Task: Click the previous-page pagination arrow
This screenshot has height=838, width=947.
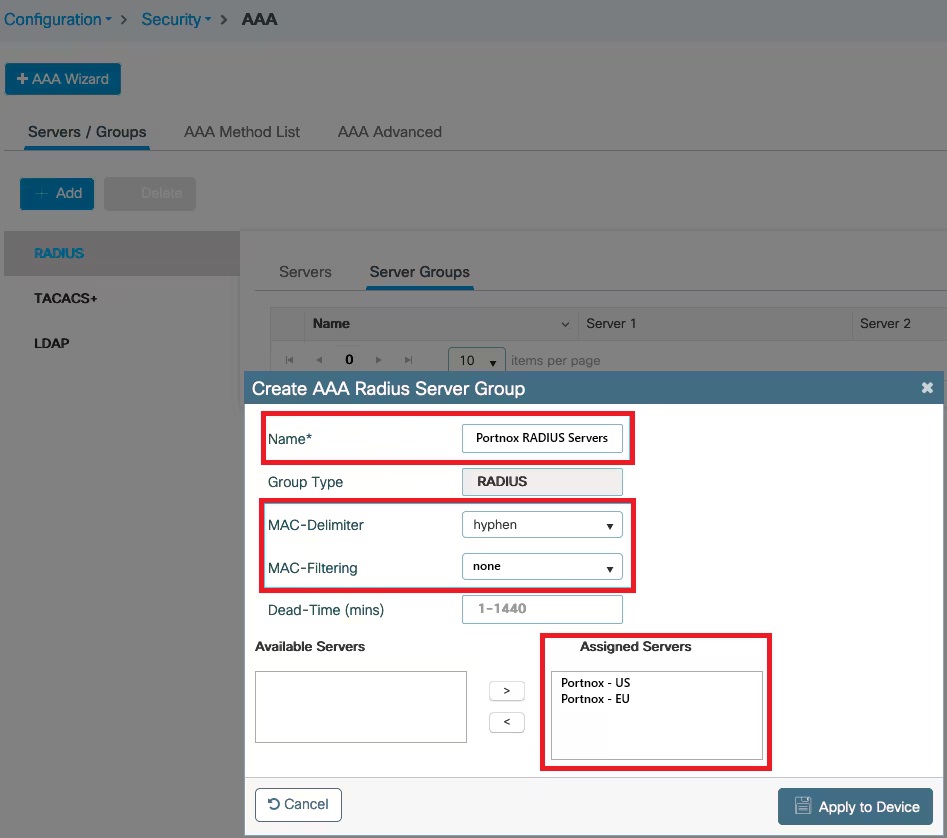Action: [319, 359]
